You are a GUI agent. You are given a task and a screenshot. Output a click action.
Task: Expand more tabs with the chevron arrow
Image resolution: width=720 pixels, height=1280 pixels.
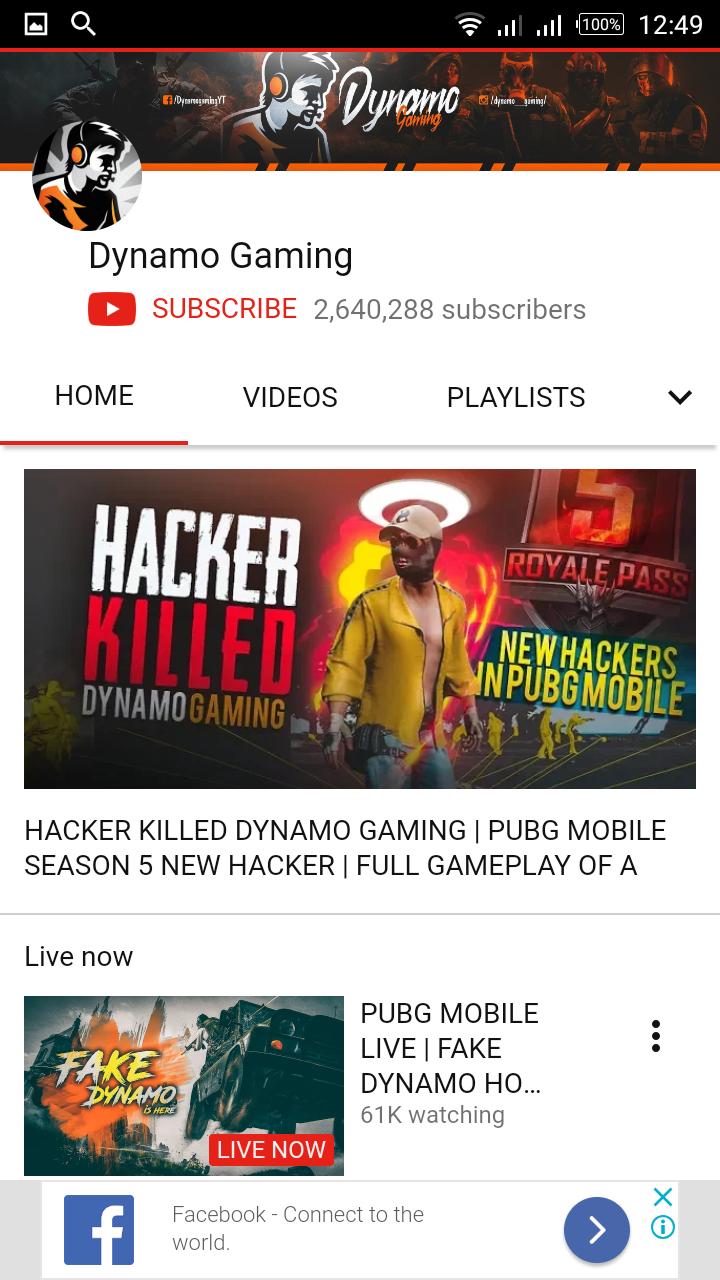pyautogui.click(x=680, y=397)
